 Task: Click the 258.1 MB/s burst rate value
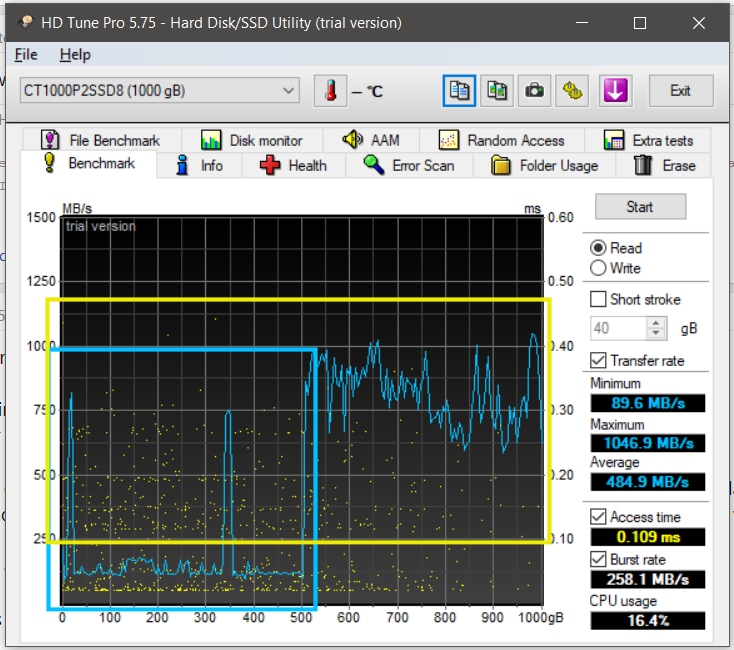tap(648, 579)
